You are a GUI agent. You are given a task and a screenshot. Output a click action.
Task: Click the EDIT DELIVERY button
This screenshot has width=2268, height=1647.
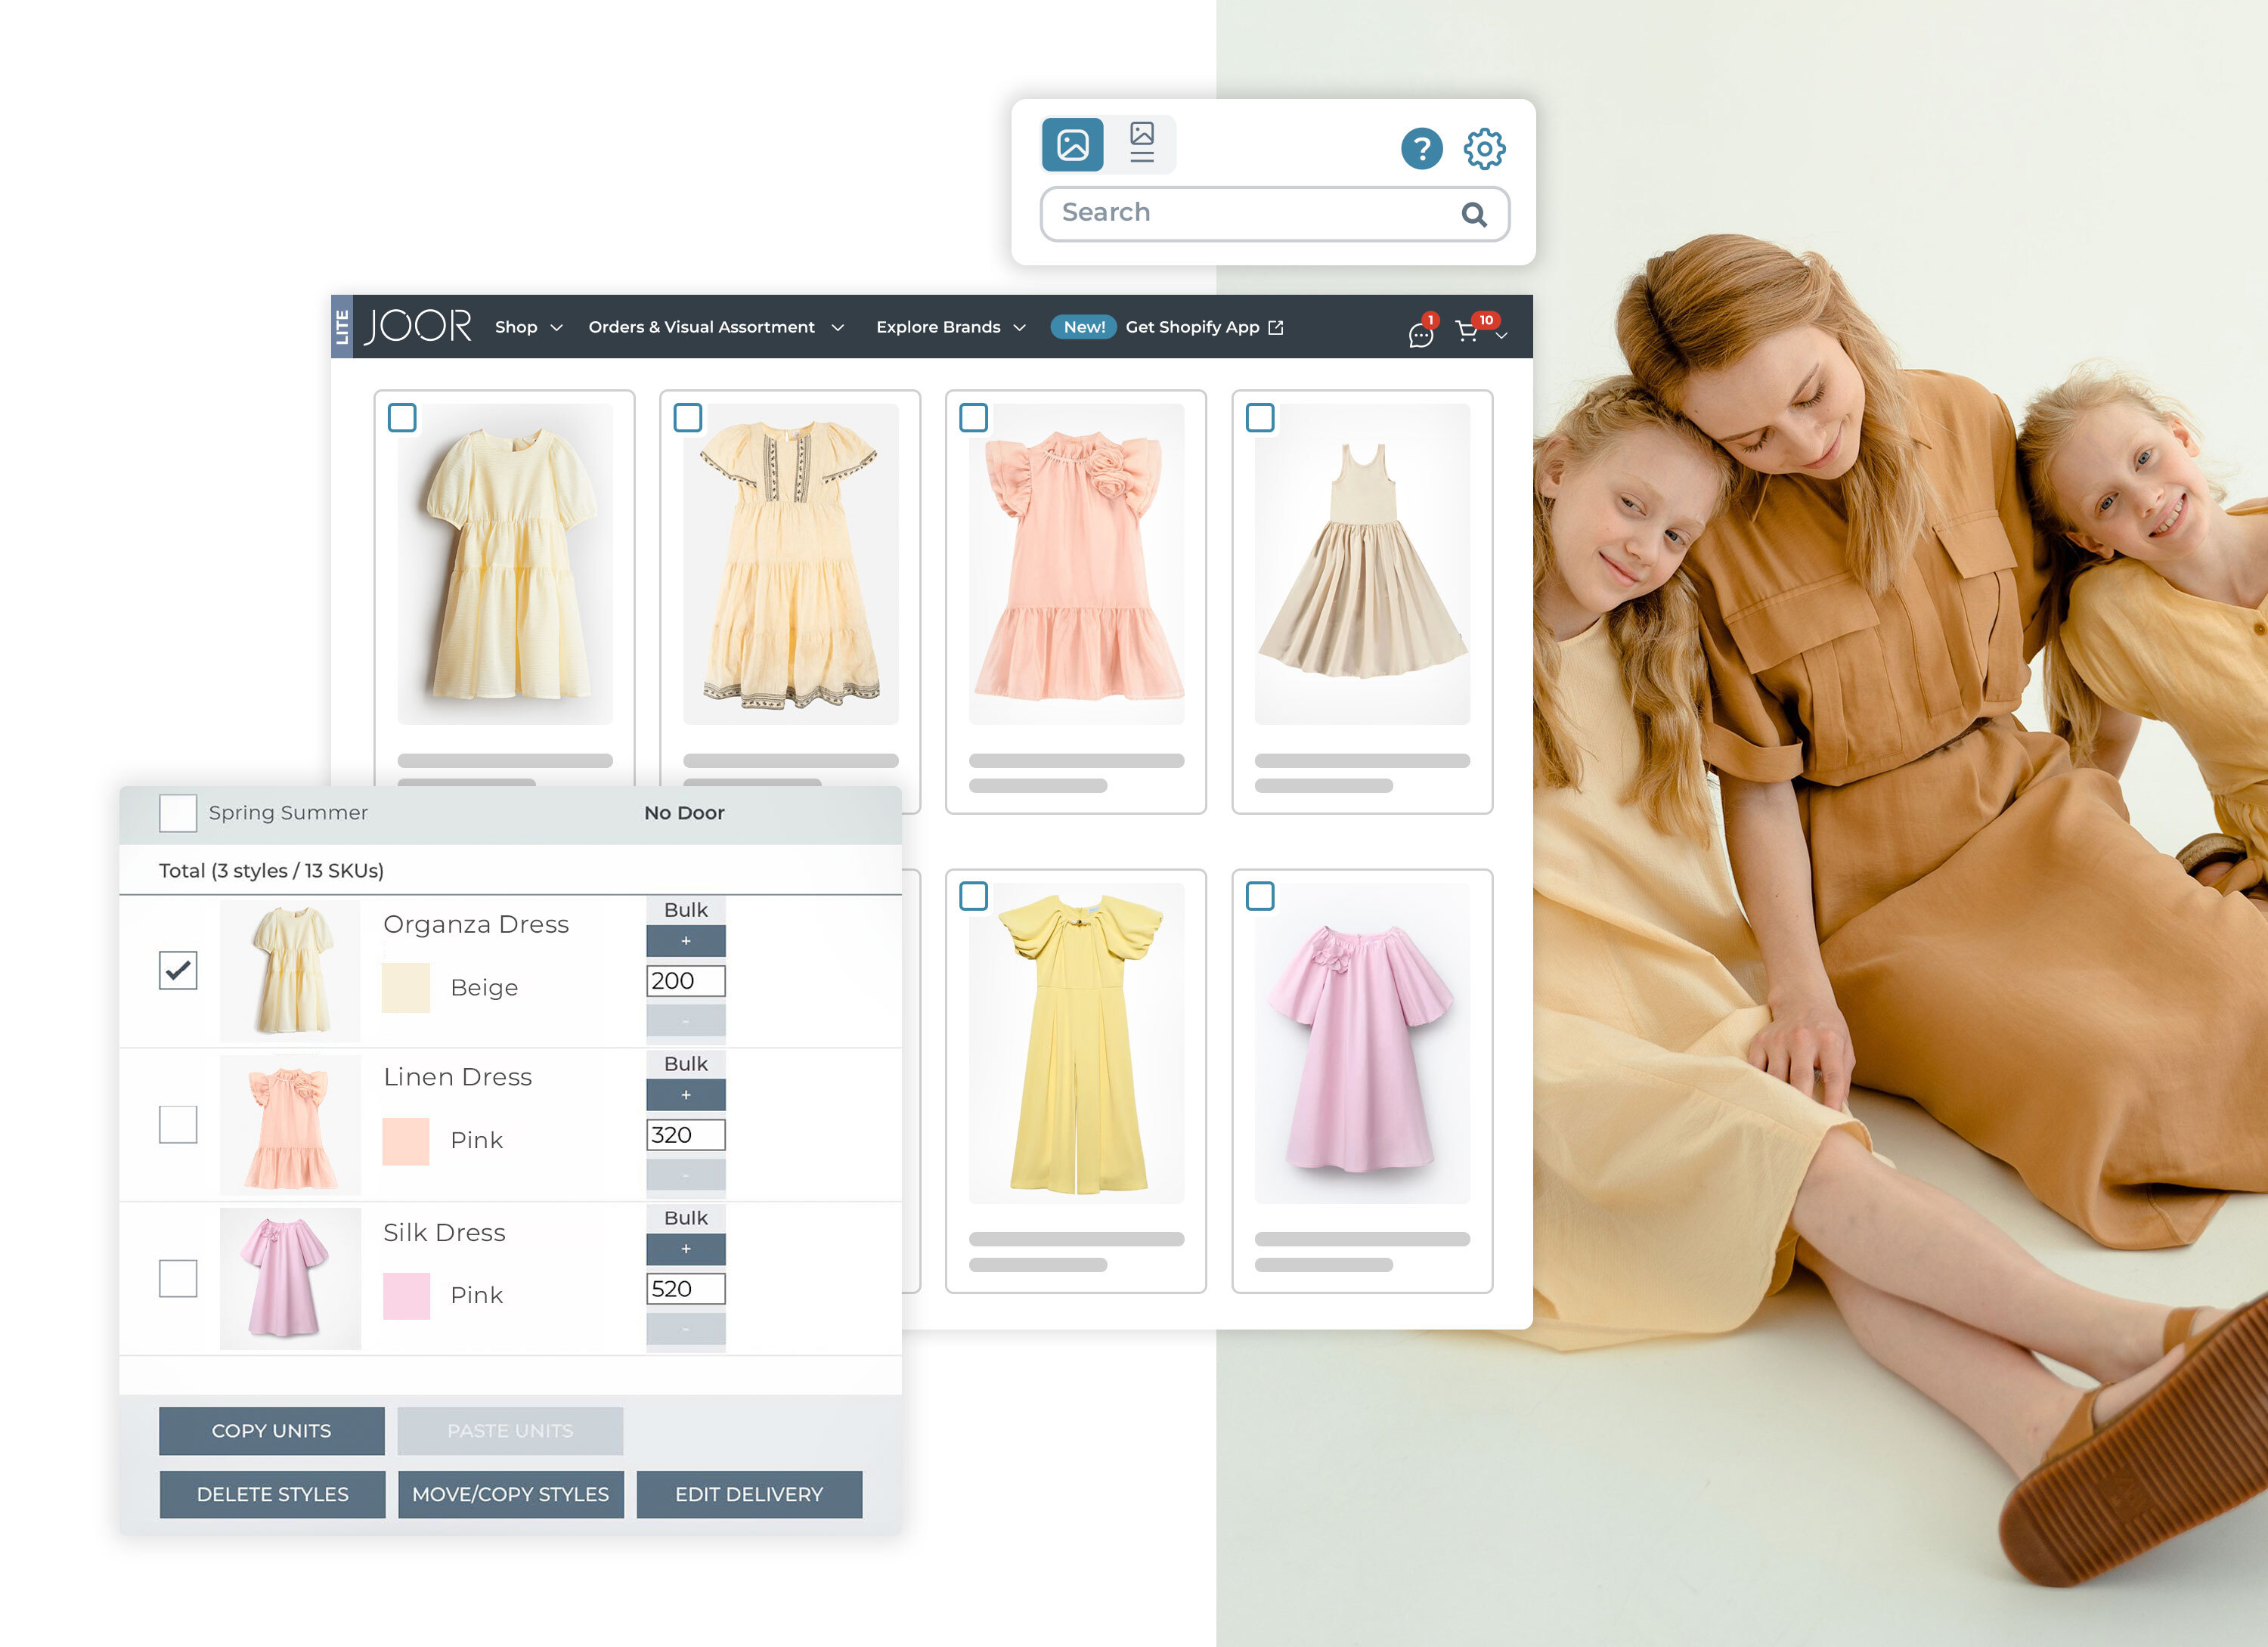click(x=749, y=1494)
